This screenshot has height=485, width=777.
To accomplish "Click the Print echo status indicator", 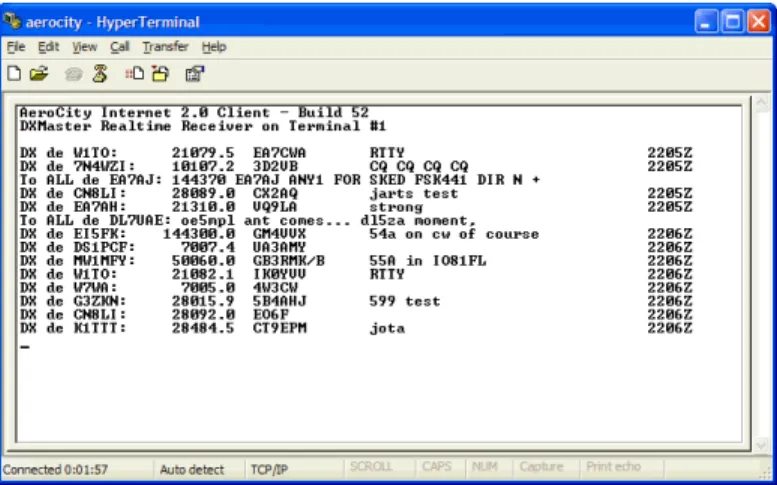I will [x=613, y=467].
